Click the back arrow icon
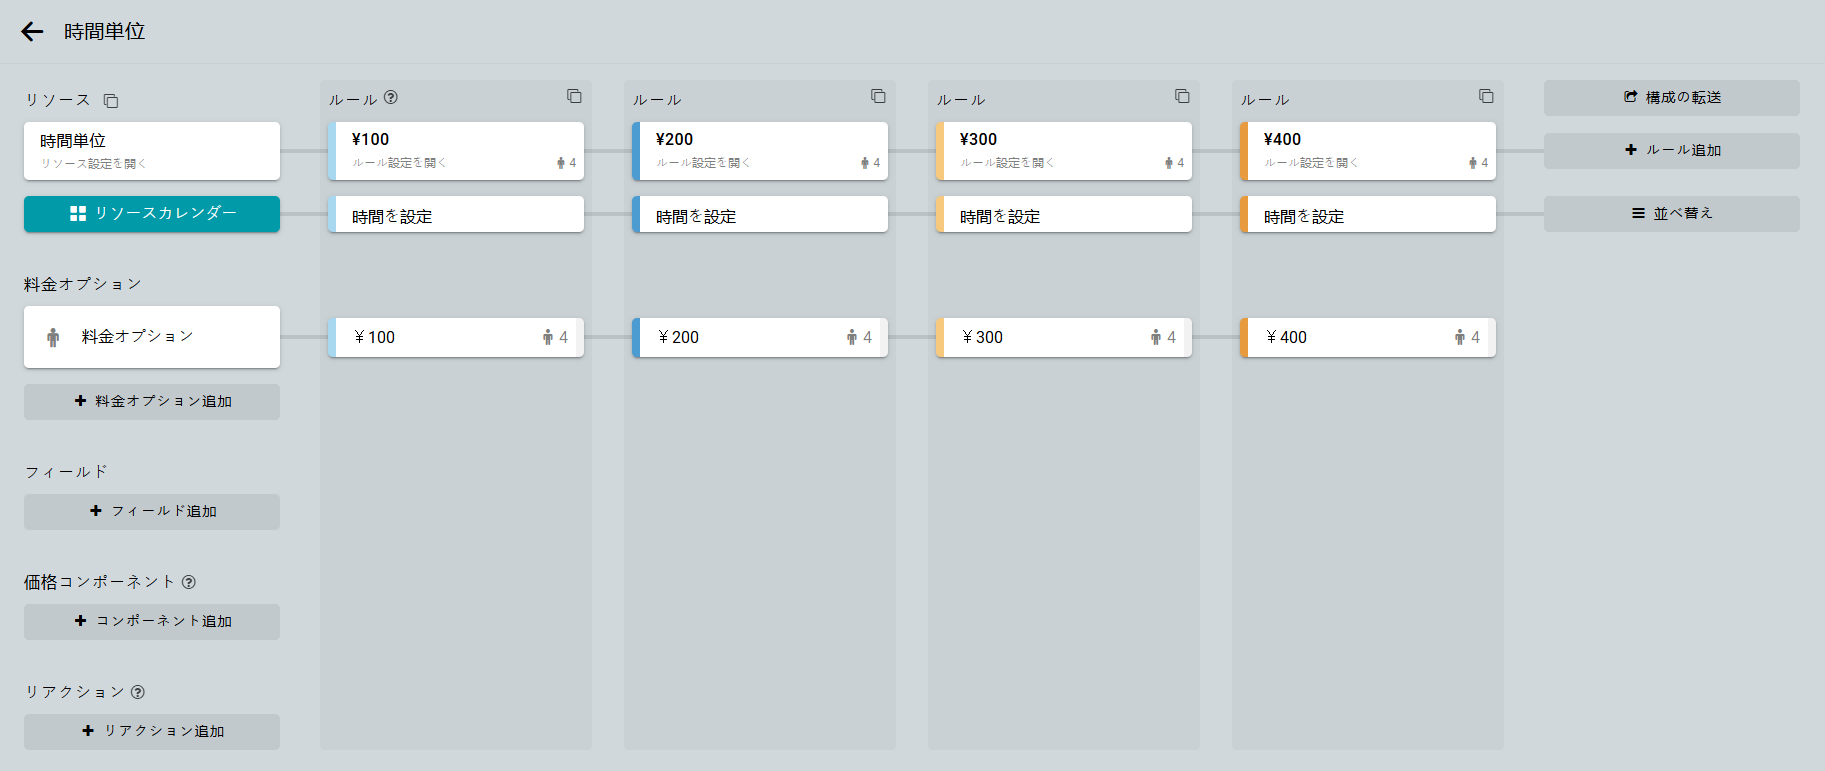Image resolution: width=1825 pixels, height=771 pixels. point(32,32)
